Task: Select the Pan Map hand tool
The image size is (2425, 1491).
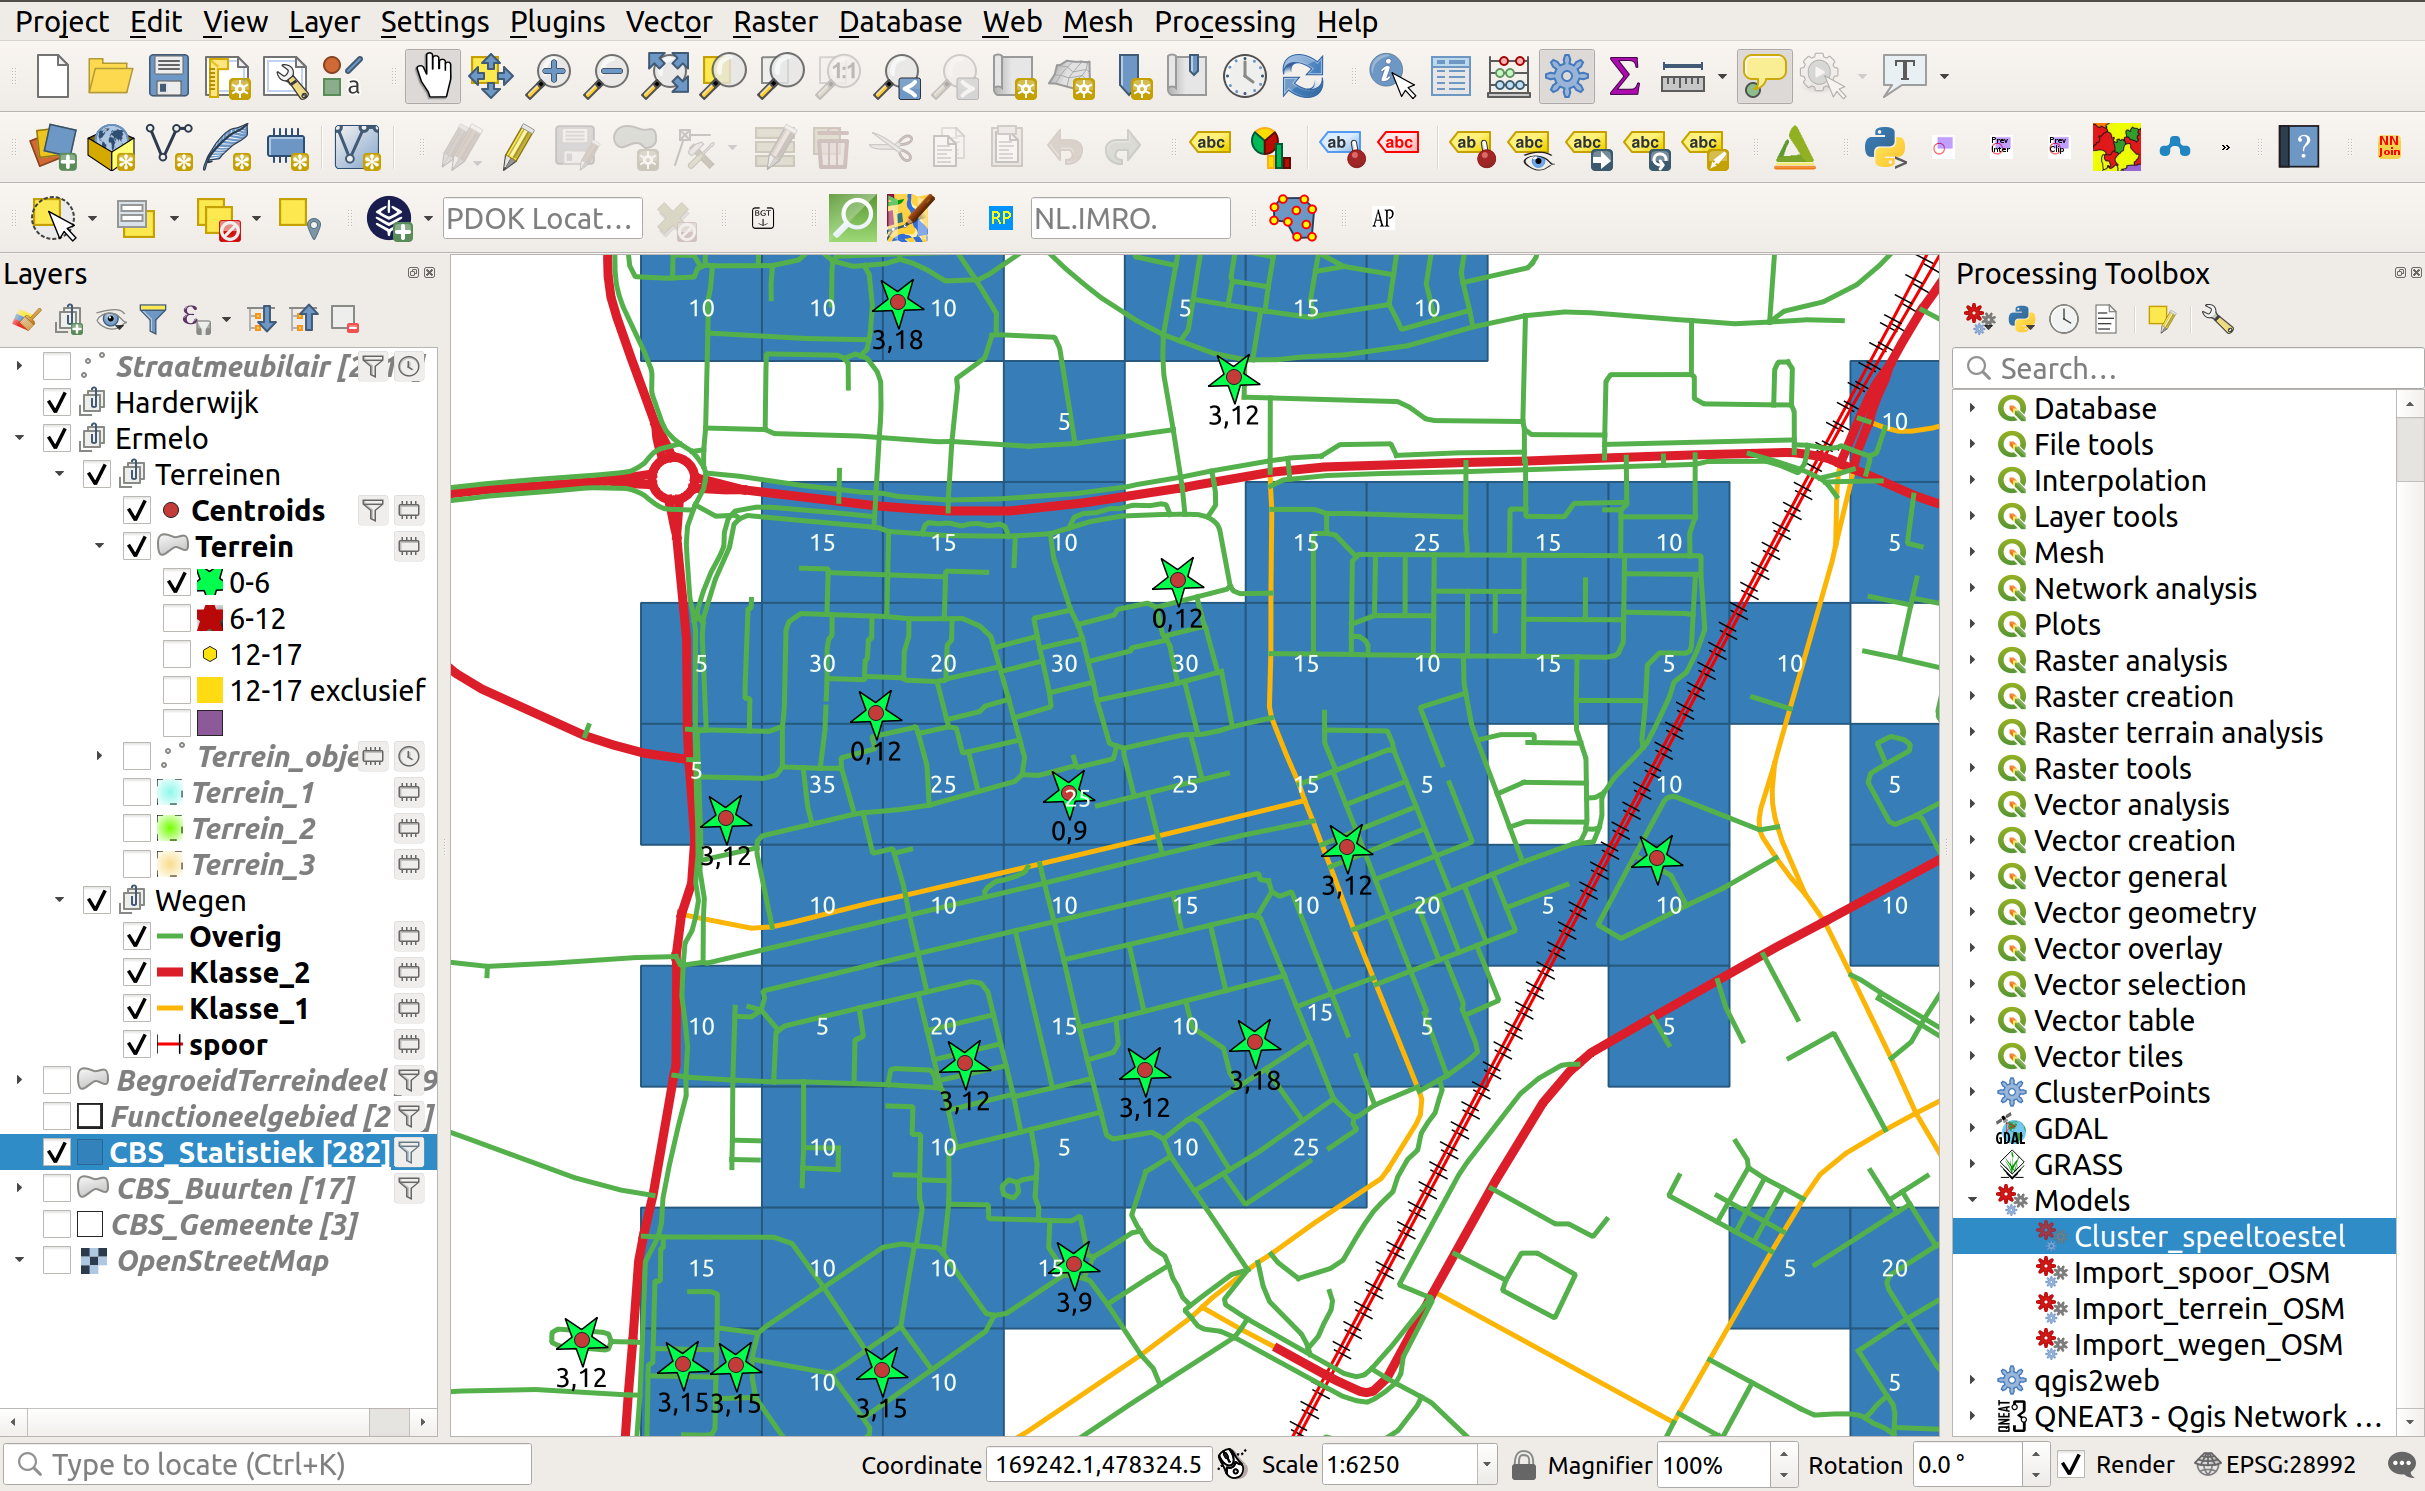Action: tap(432, 76)
